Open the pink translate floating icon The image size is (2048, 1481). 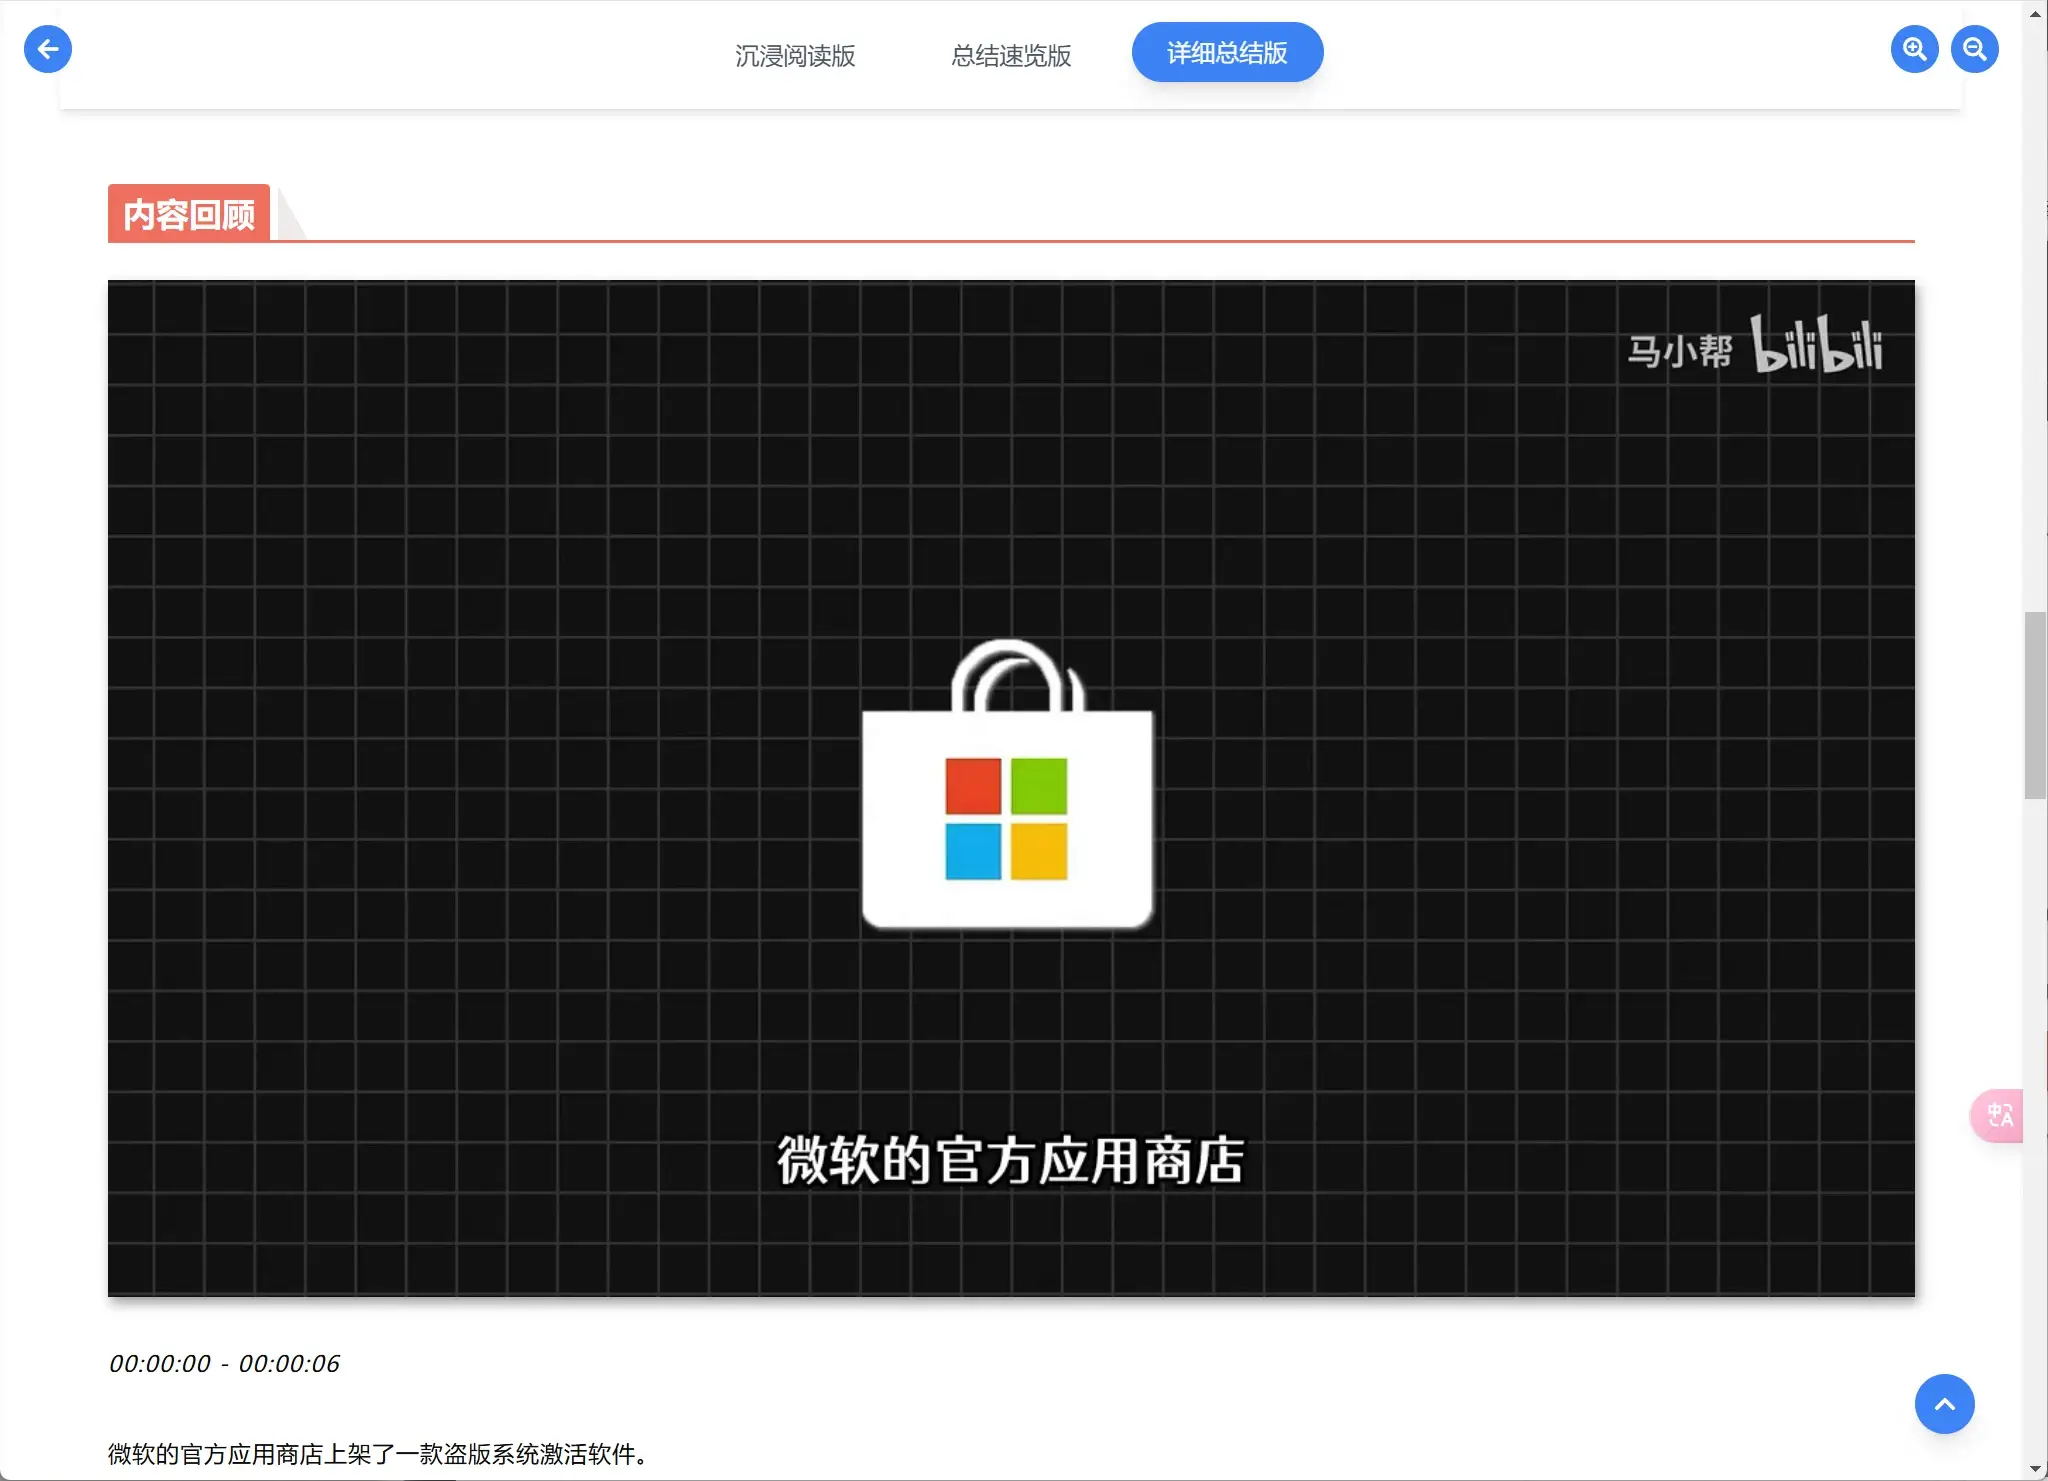pyautogui.click(x=1998, y=1115)
